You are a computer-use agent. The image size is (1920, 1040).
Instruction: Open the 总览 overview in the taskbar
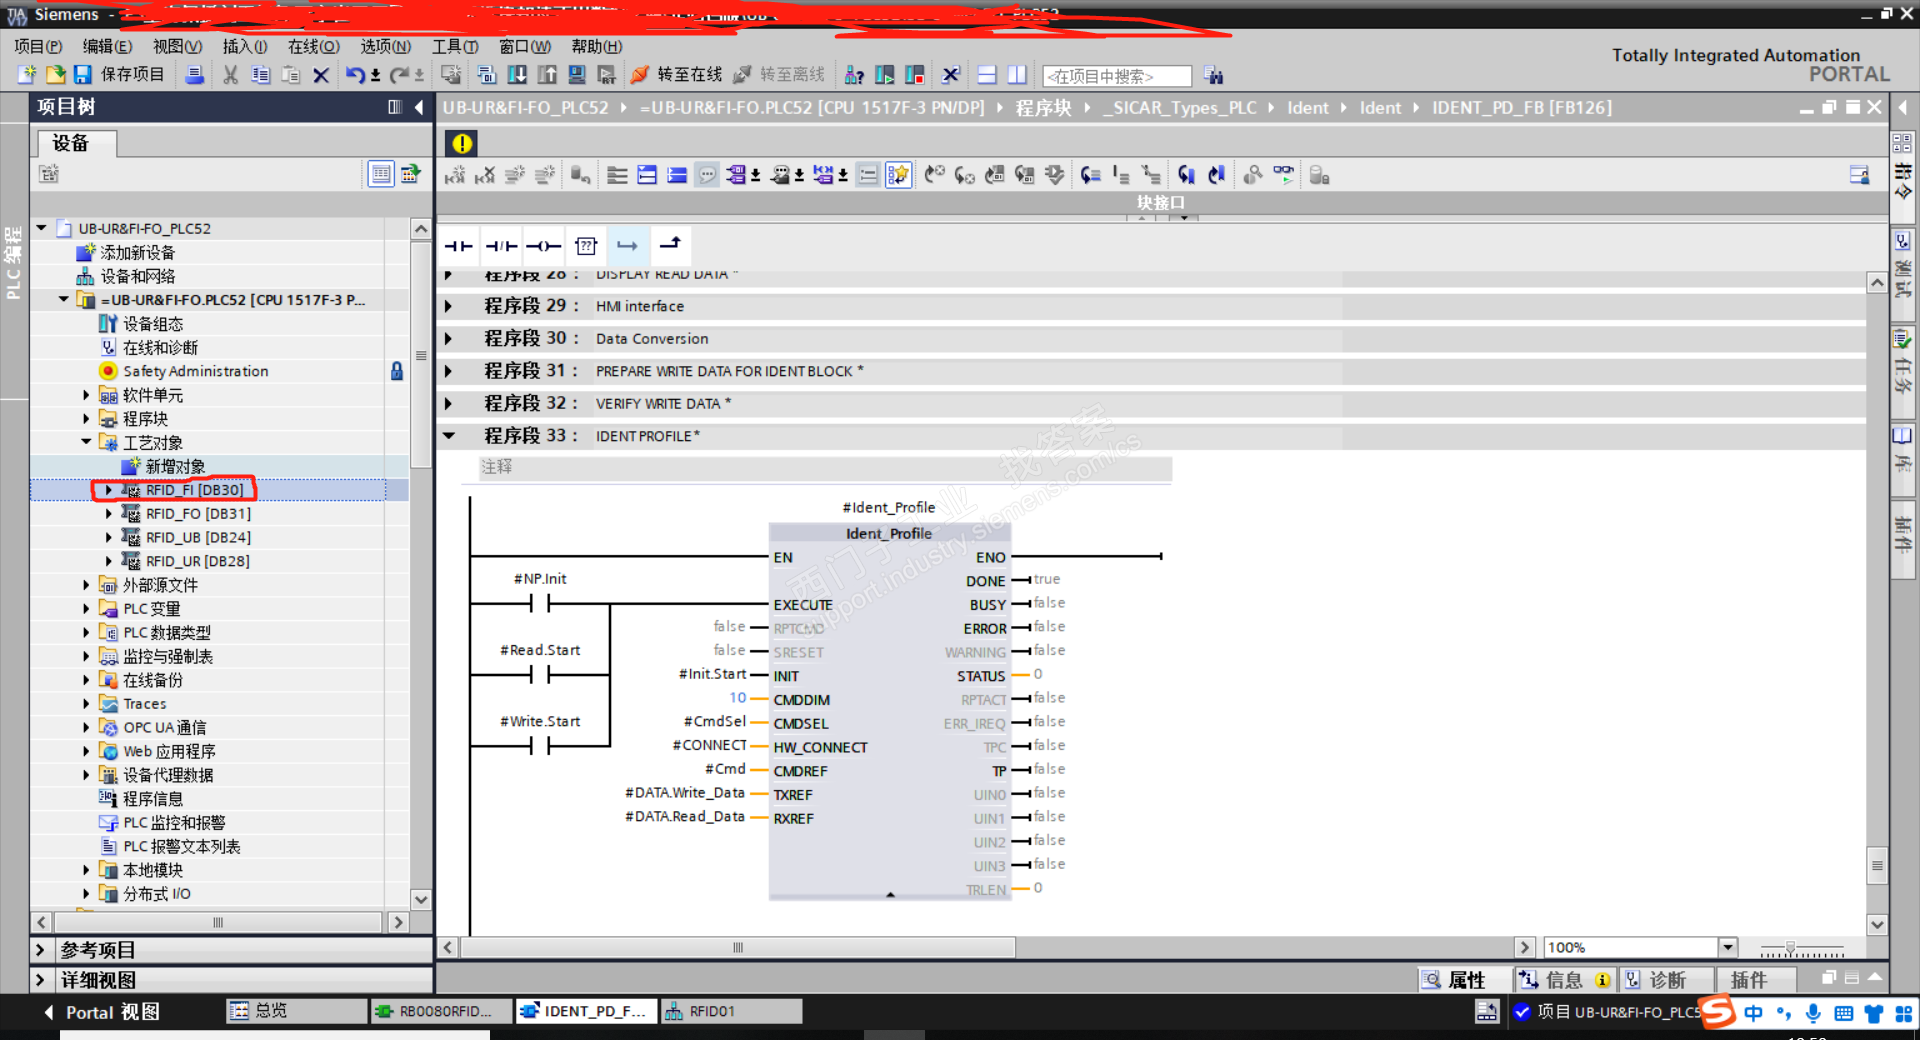(x=297, y=1011)
